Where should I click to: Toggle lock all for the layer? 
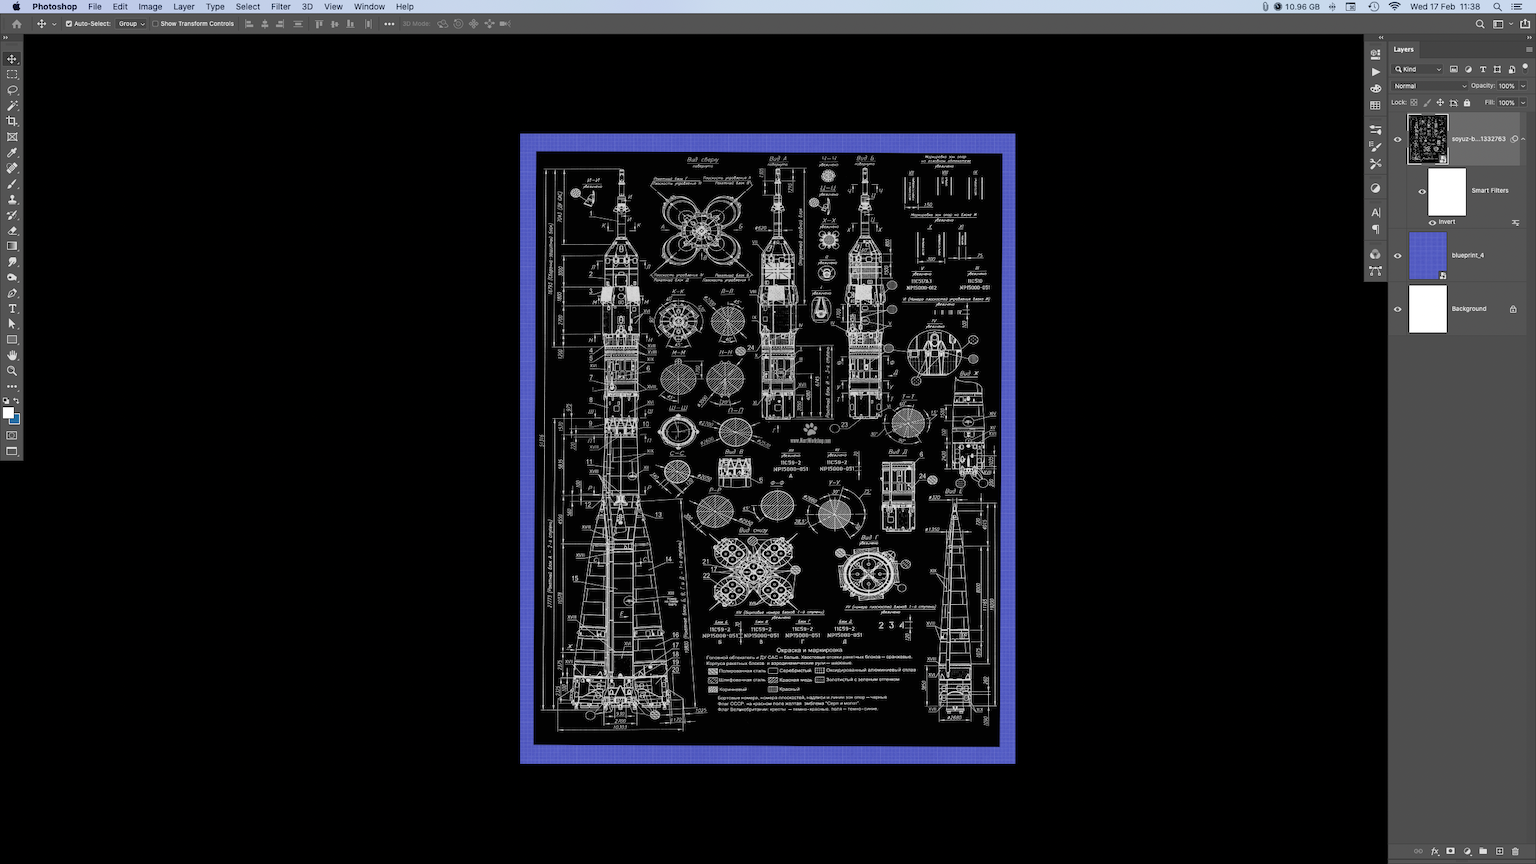[x=1467, y=102]
